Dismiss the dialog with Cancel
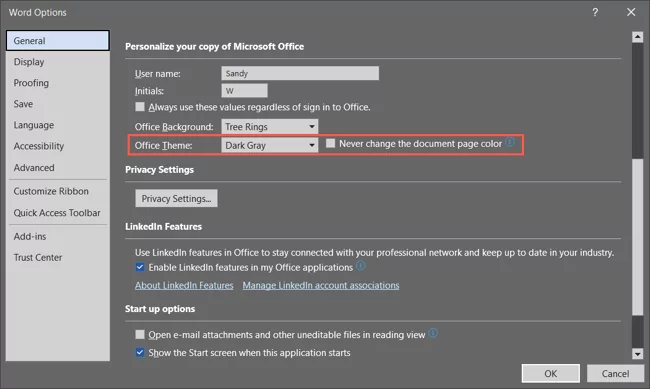 click(x=615, y=374)
